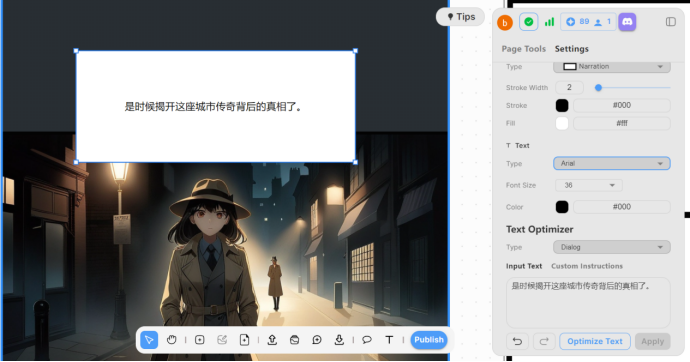
Task: Open the credits counter showing 89
Action: click(578, 22)
